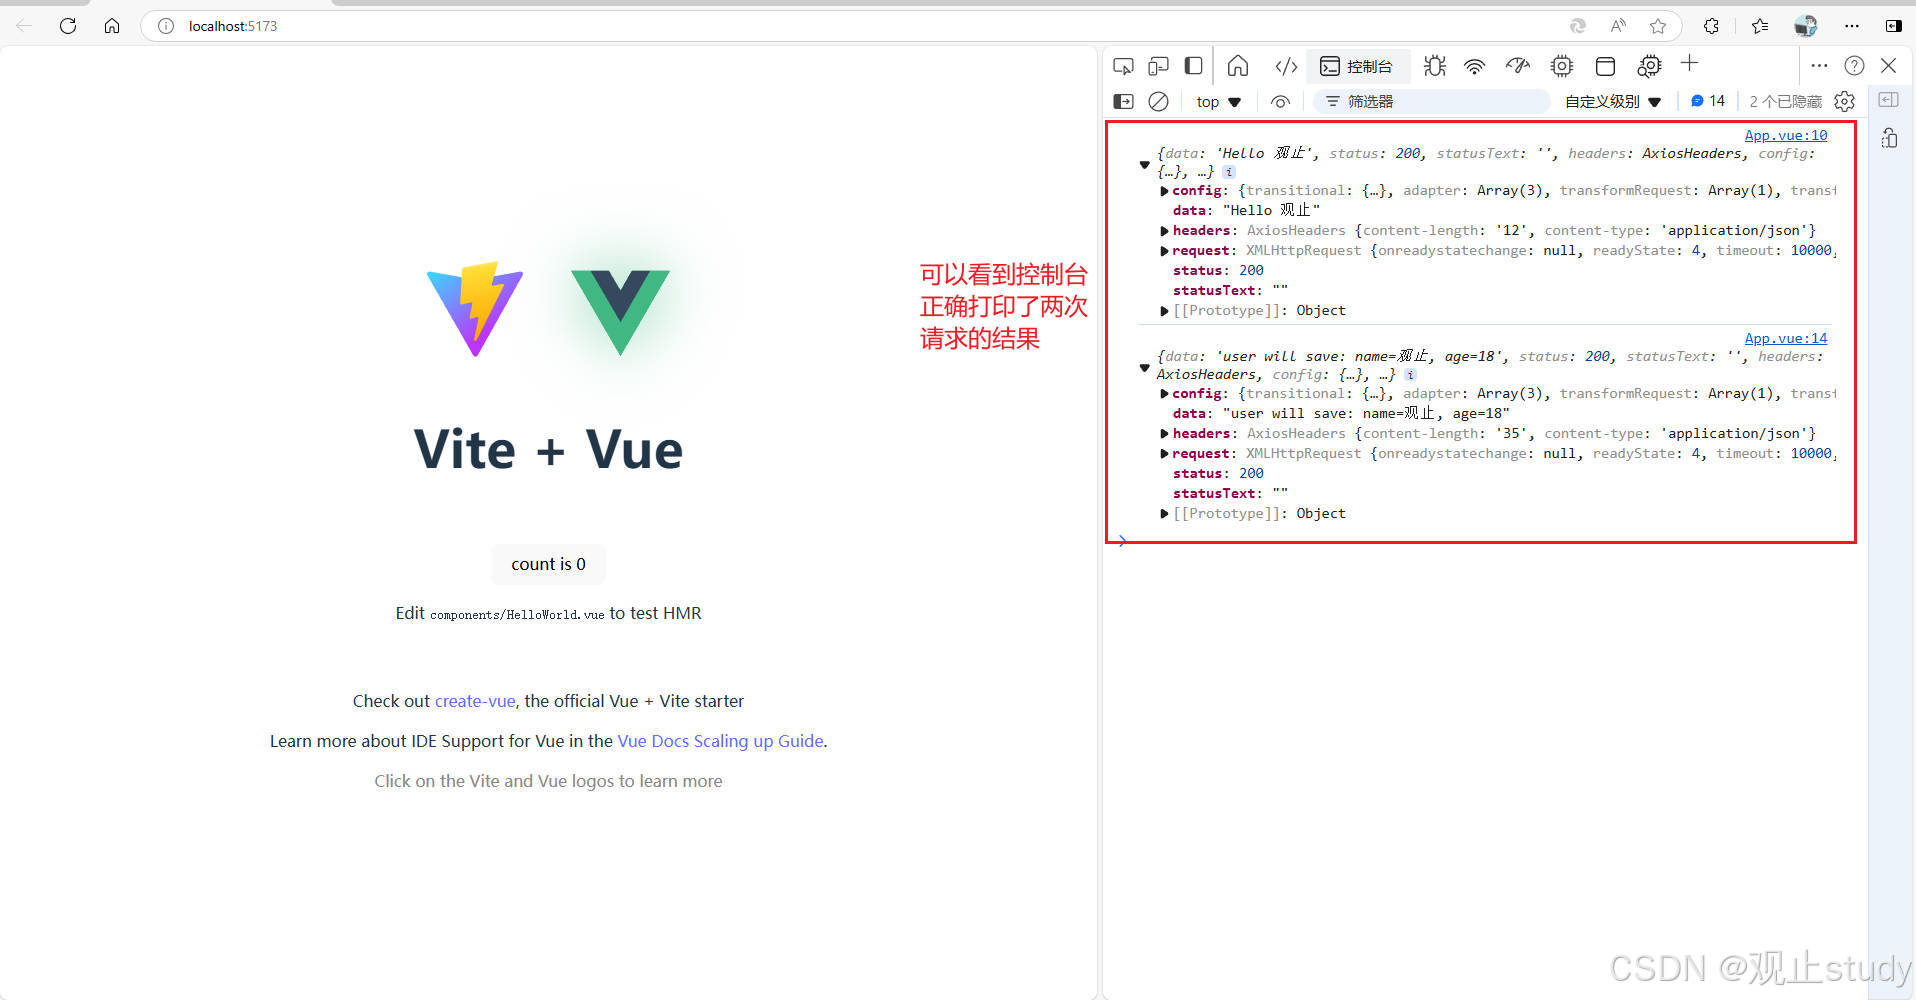Activate the inspect element picker tool
This screenshot has height=1000, width=1916.
click(1123, 66)
